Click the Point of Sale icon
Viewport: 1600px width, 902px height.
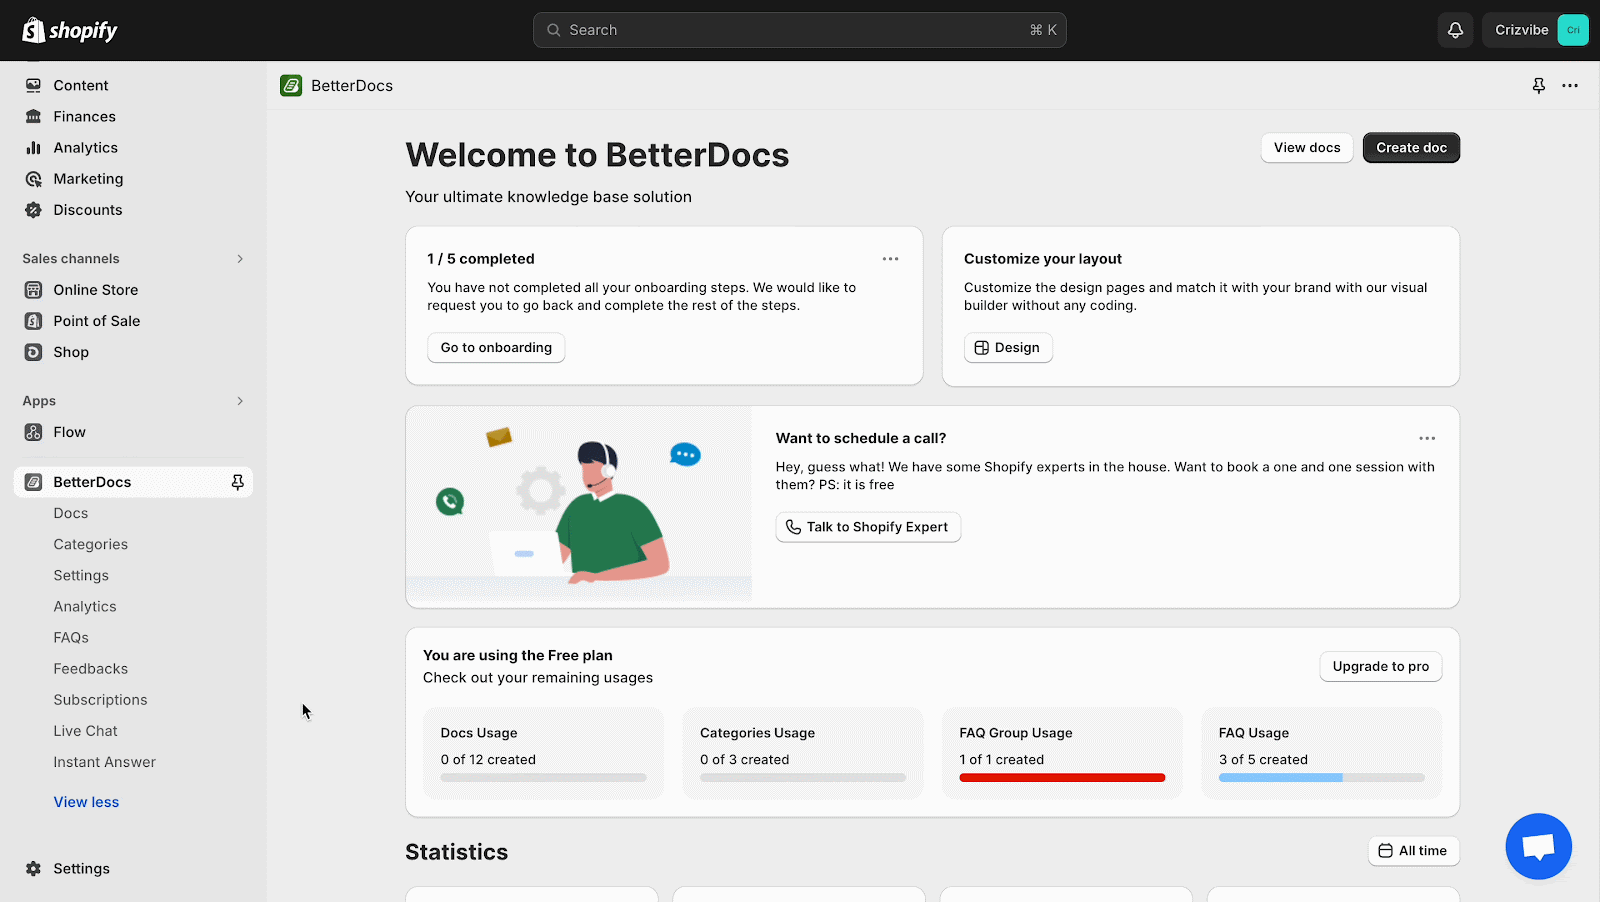[x=33, y=320]
